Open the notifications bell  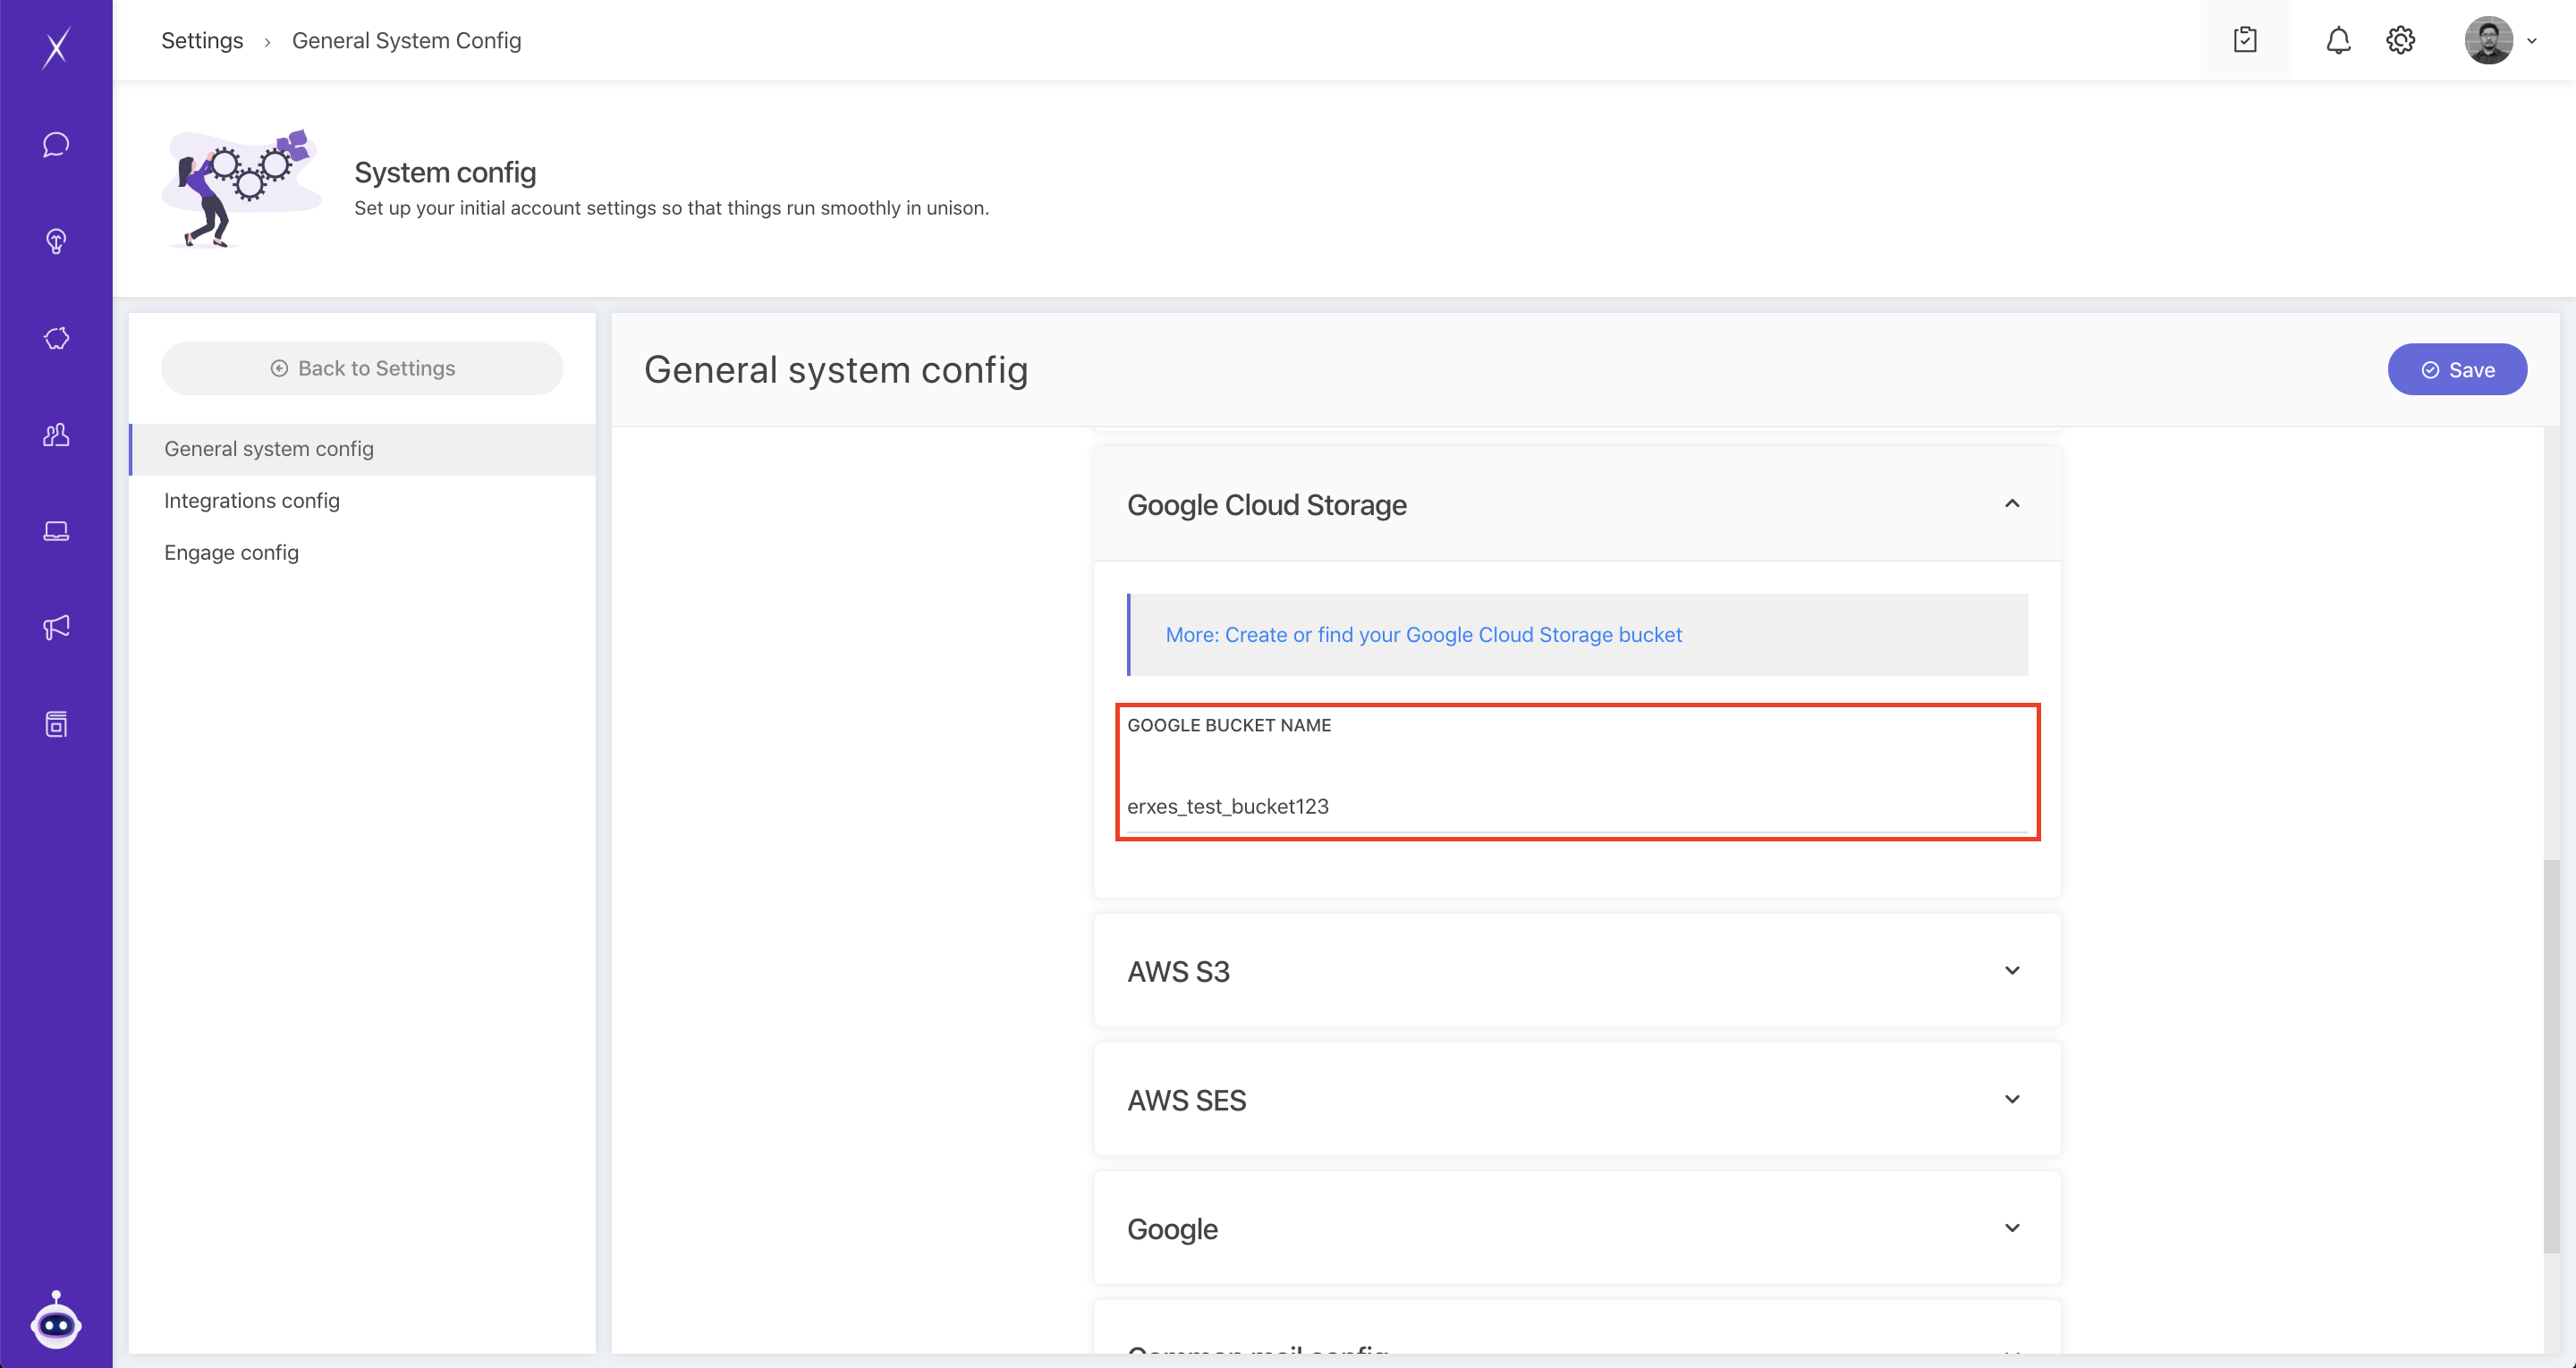tap(2338, 40)
